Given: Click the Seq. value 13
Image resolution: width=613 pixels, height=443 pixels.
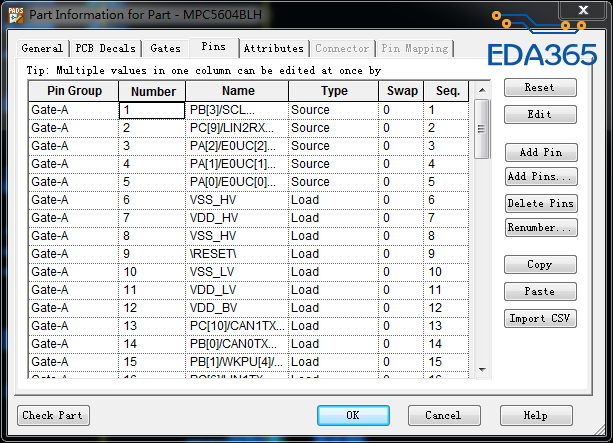Looking at the screenshot, I should click(x=446, y=326).
